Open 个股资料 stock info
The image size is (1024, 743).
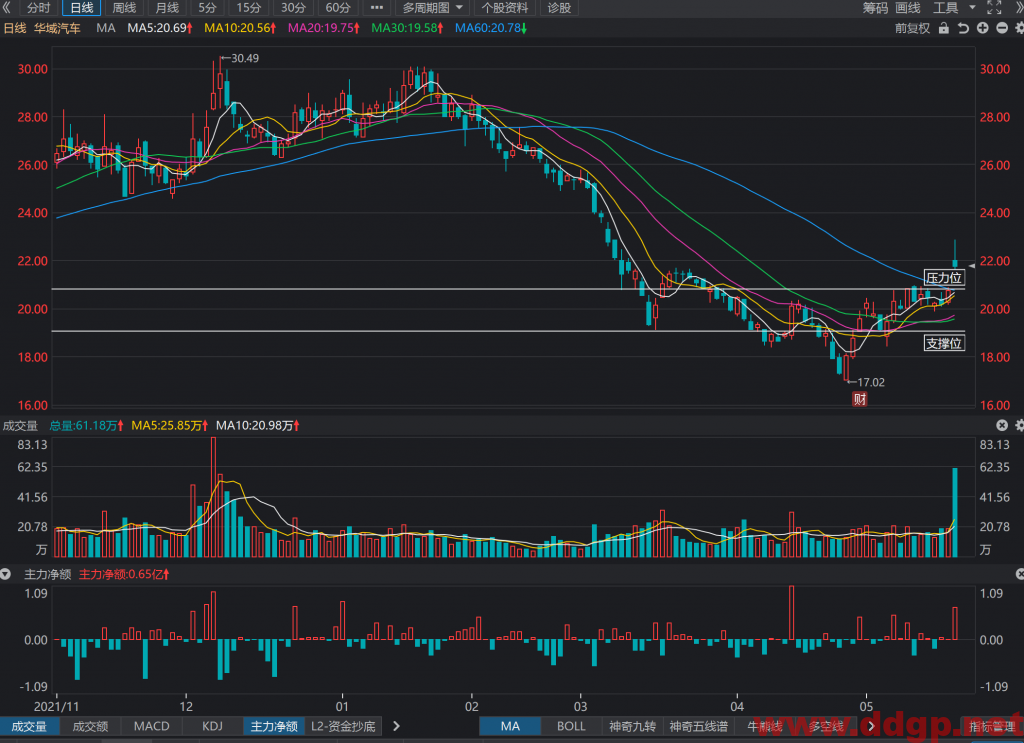(505, 8)
